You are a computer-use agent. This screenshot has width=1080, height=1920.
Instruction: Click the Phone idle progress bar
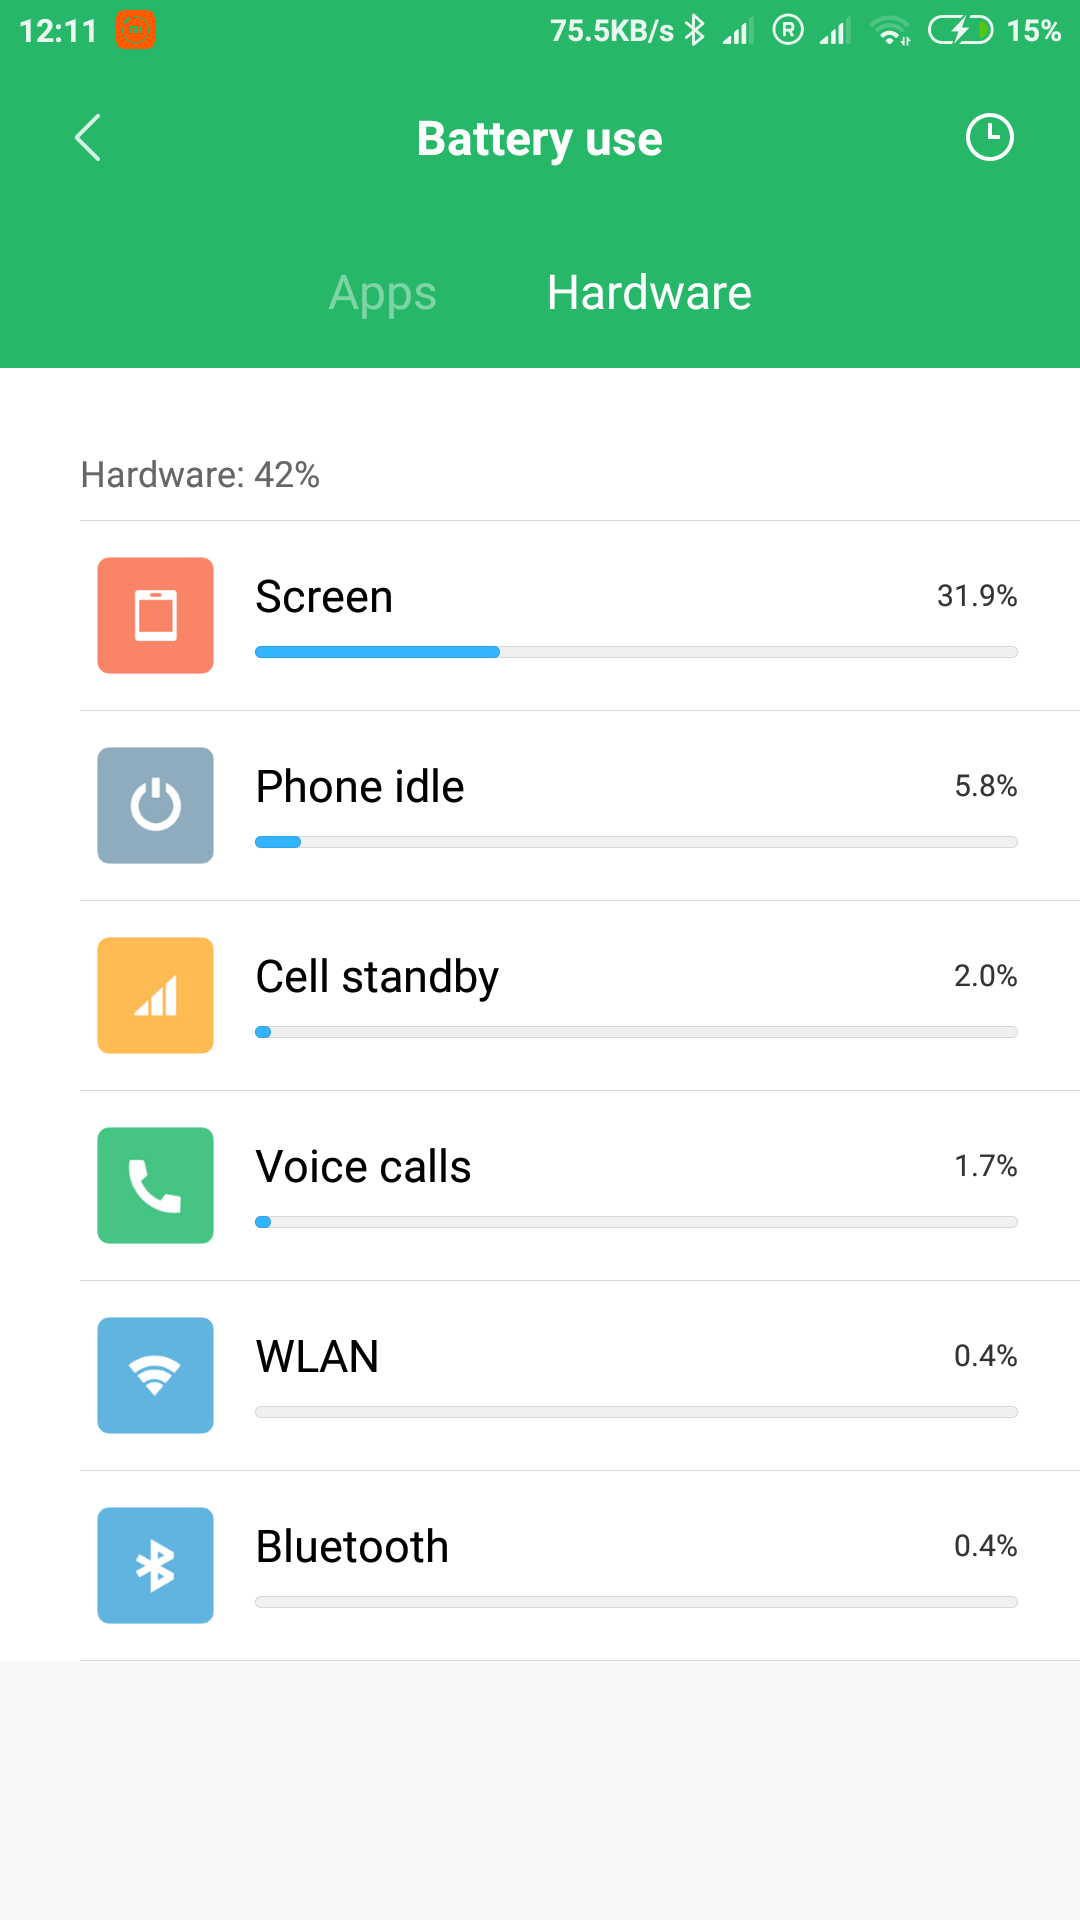[636, 842]
